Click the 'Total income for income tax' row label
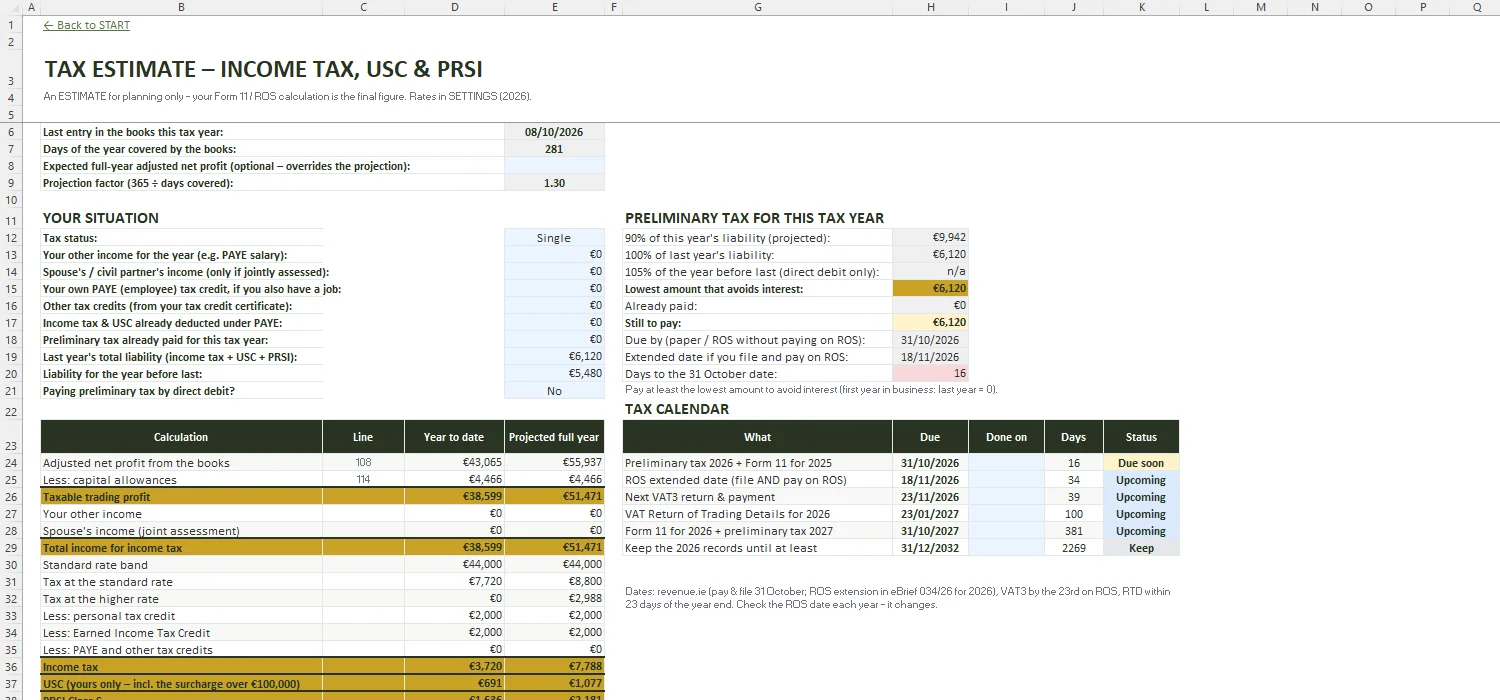1500x700 pixels. coord(181,548)
